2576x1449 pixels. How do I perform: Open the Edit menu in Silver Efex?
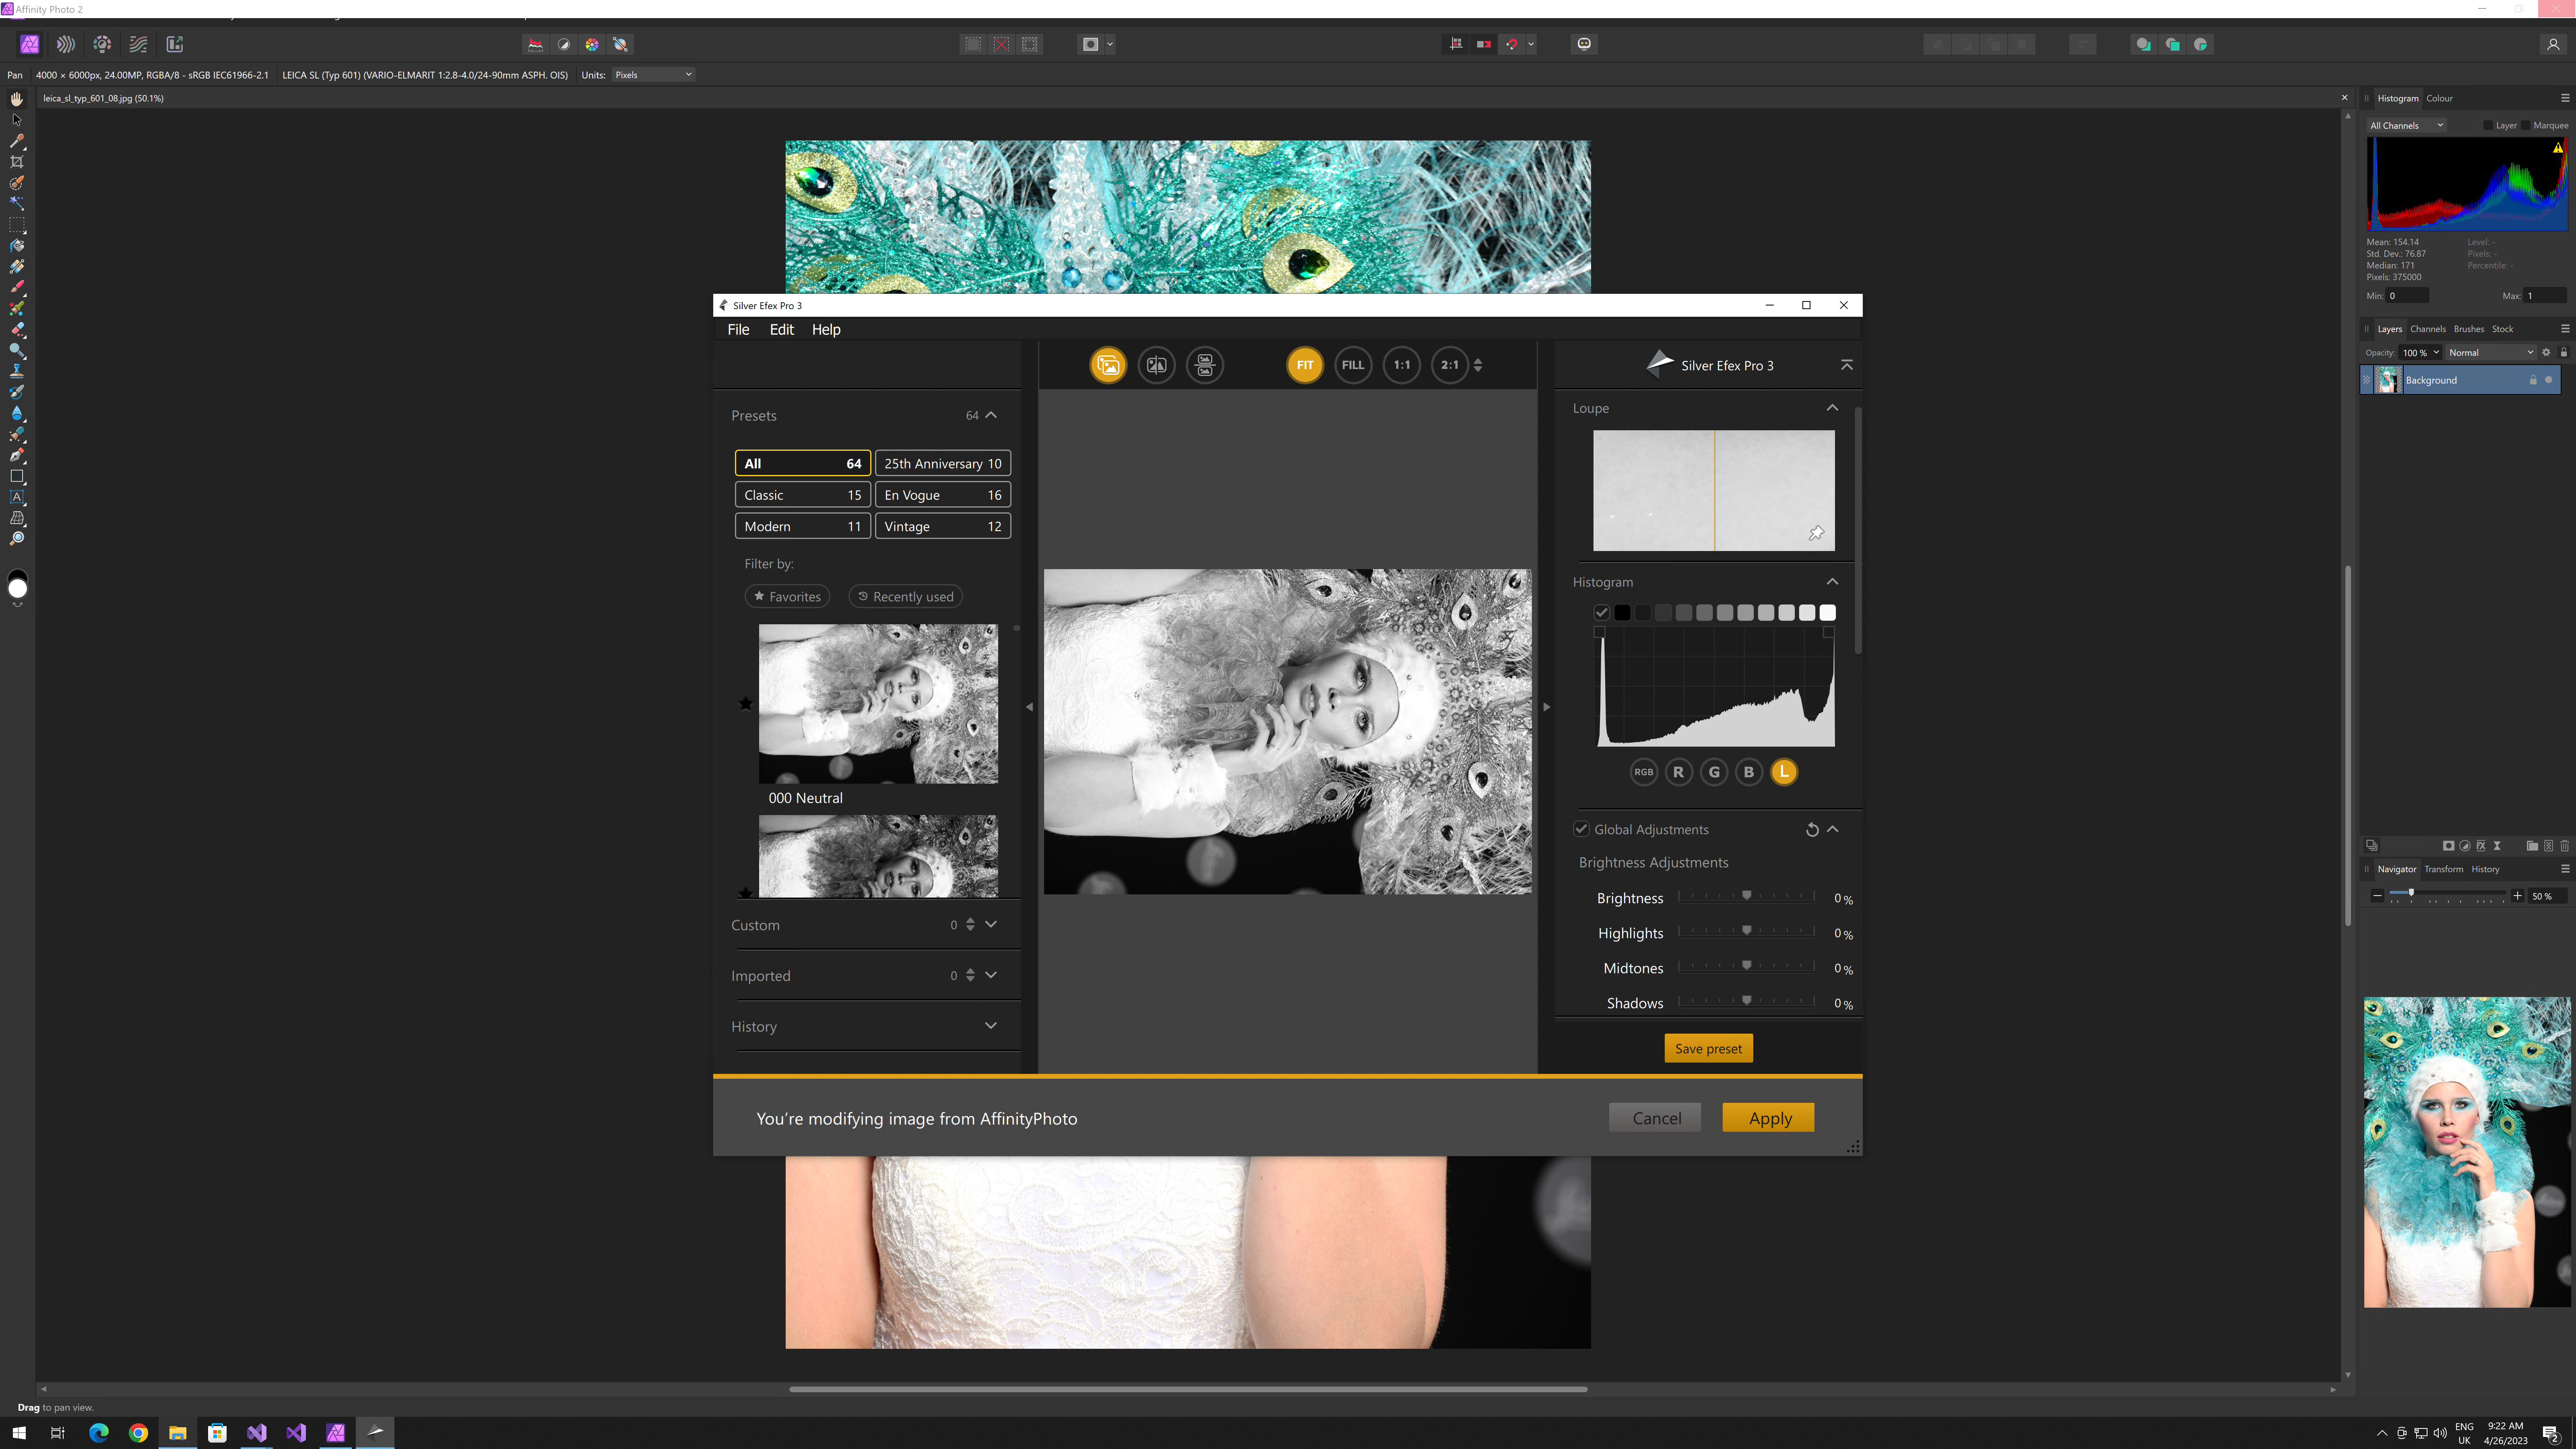pos(782,330)
